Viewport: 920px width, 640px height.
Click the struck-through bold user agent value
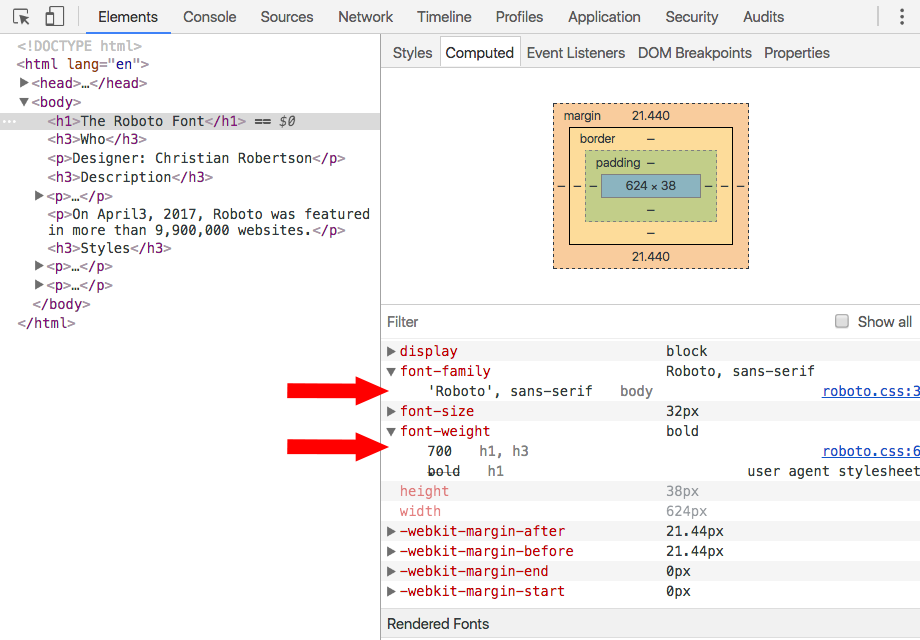coord(444,471)
